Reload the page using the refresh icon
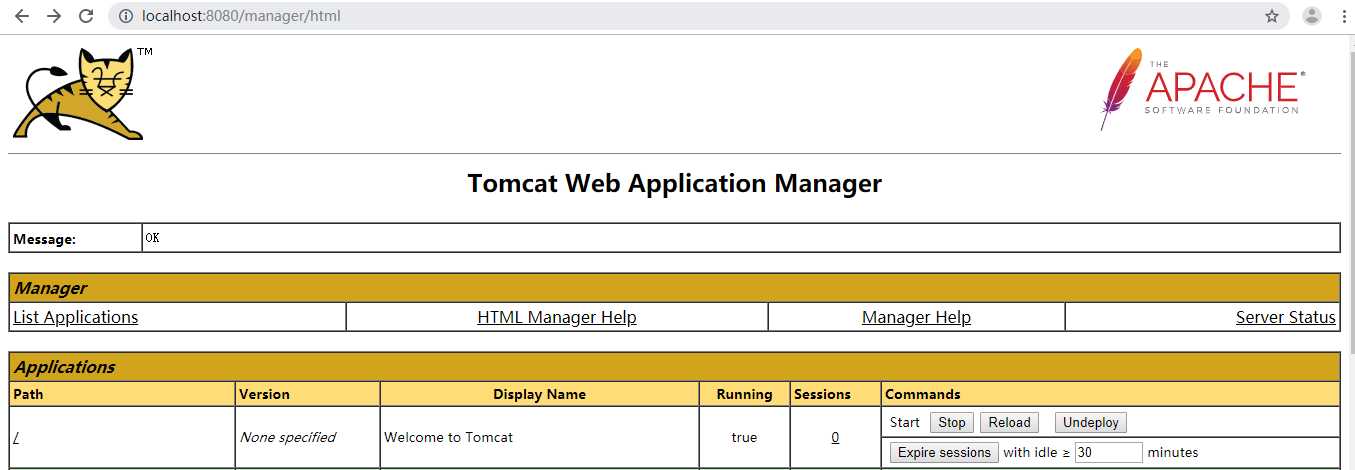This screenshot has width=1355, height=470. point(86,16)
